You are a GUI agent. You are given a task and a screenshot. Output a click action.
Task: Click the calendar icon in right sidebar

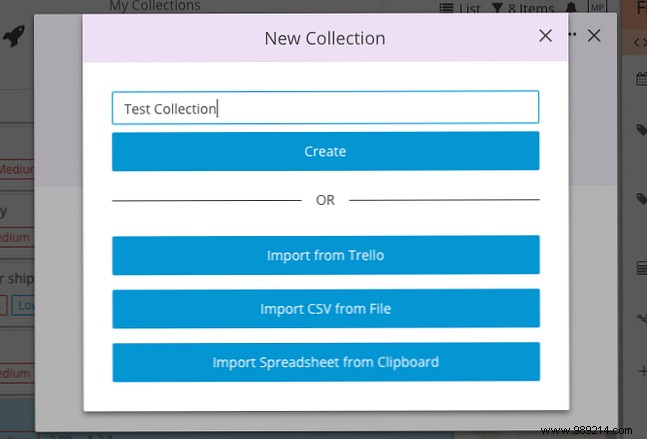(642, 78)
